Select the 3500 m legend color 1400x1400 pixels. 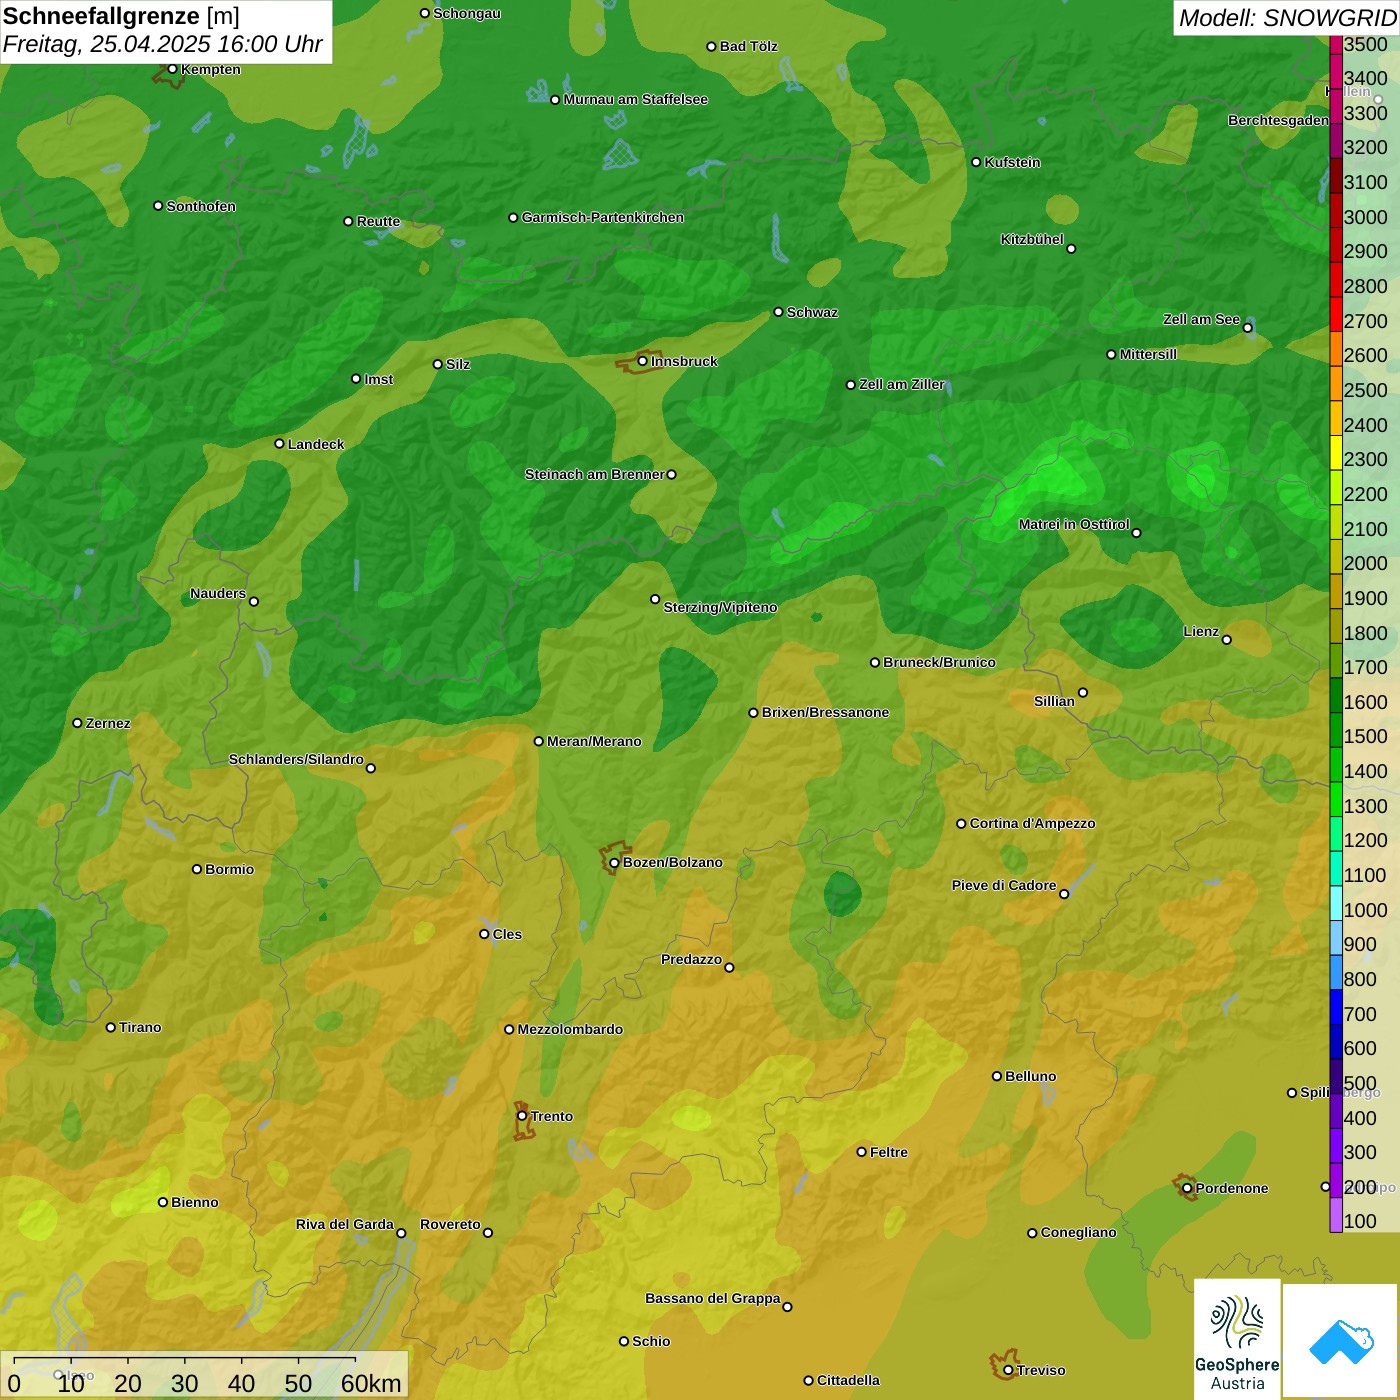pyautogui.click(x=1336, y=44)
